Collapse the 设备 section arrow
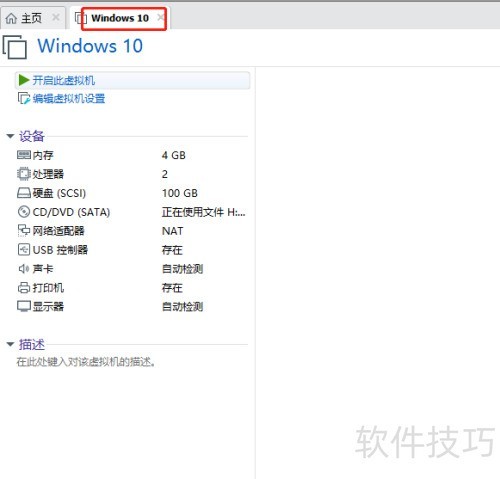The image size is (500, 479). click(x=10, y=136)
